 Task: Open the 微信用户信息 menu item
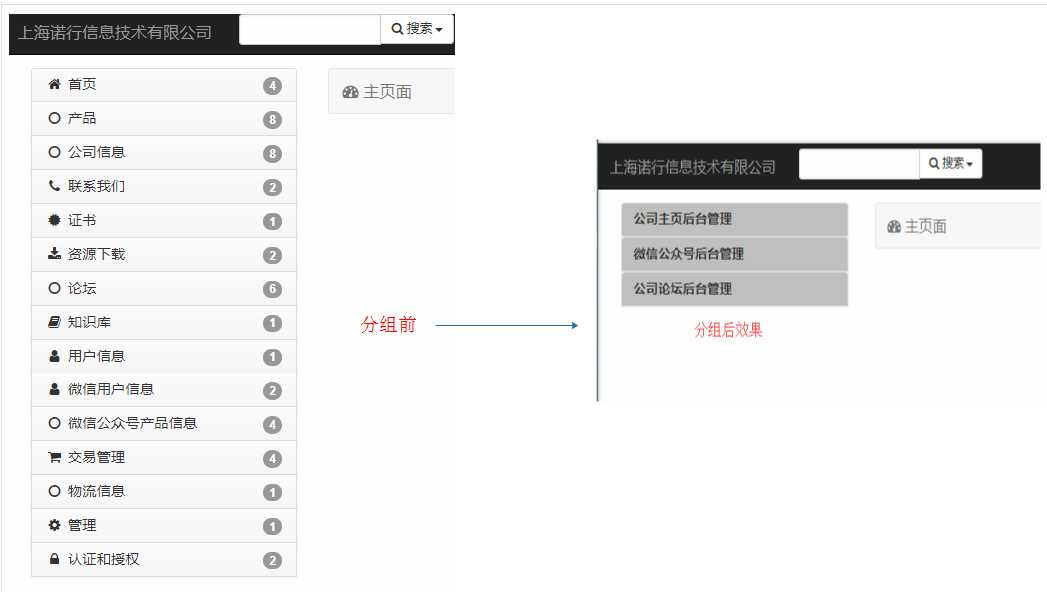pyautogui.click(x=164, y=390)
